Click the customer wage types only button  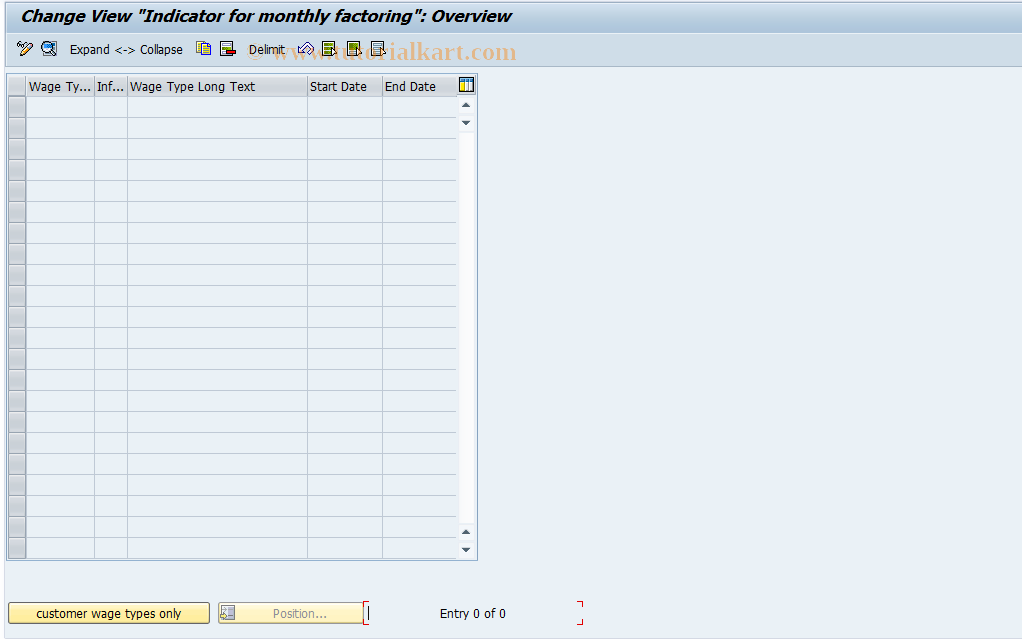(109, 614)
